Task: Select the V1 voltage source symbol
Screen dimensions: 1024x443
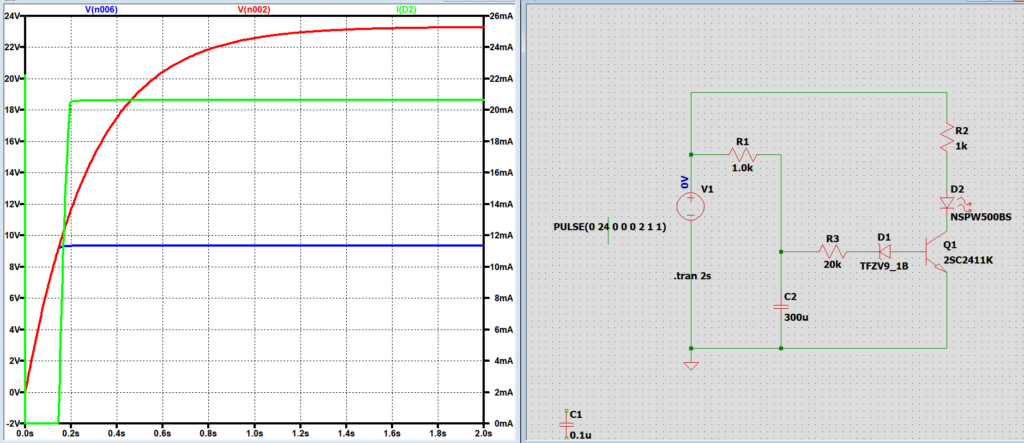Action: pos(691,206)
